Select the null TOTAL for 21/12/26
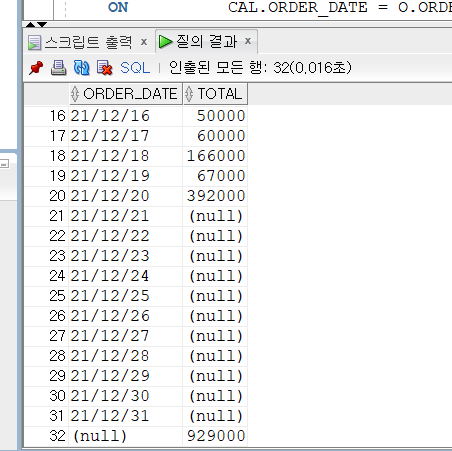 [x=215, y=316]
